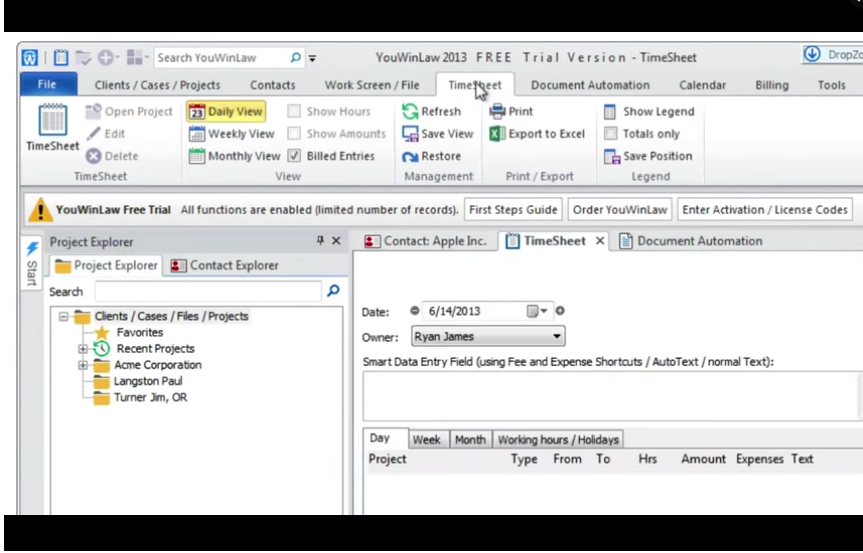Viewport: 863px width, 553px height.
Task: Click Save Position in Legend group
Action: tap(648, 156)
